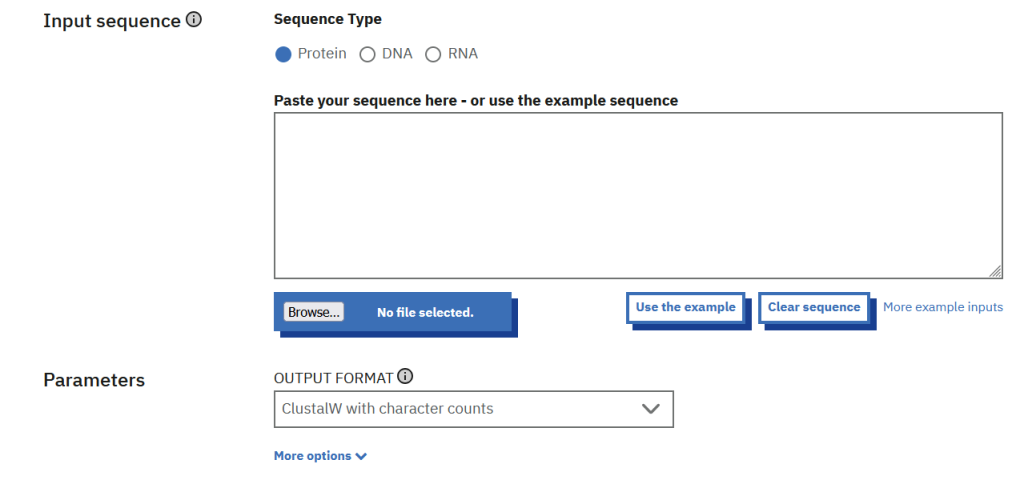Screen dimensions: 1024x484
Task: Select the Protein sequence type
Action: (x=283, y=54)
